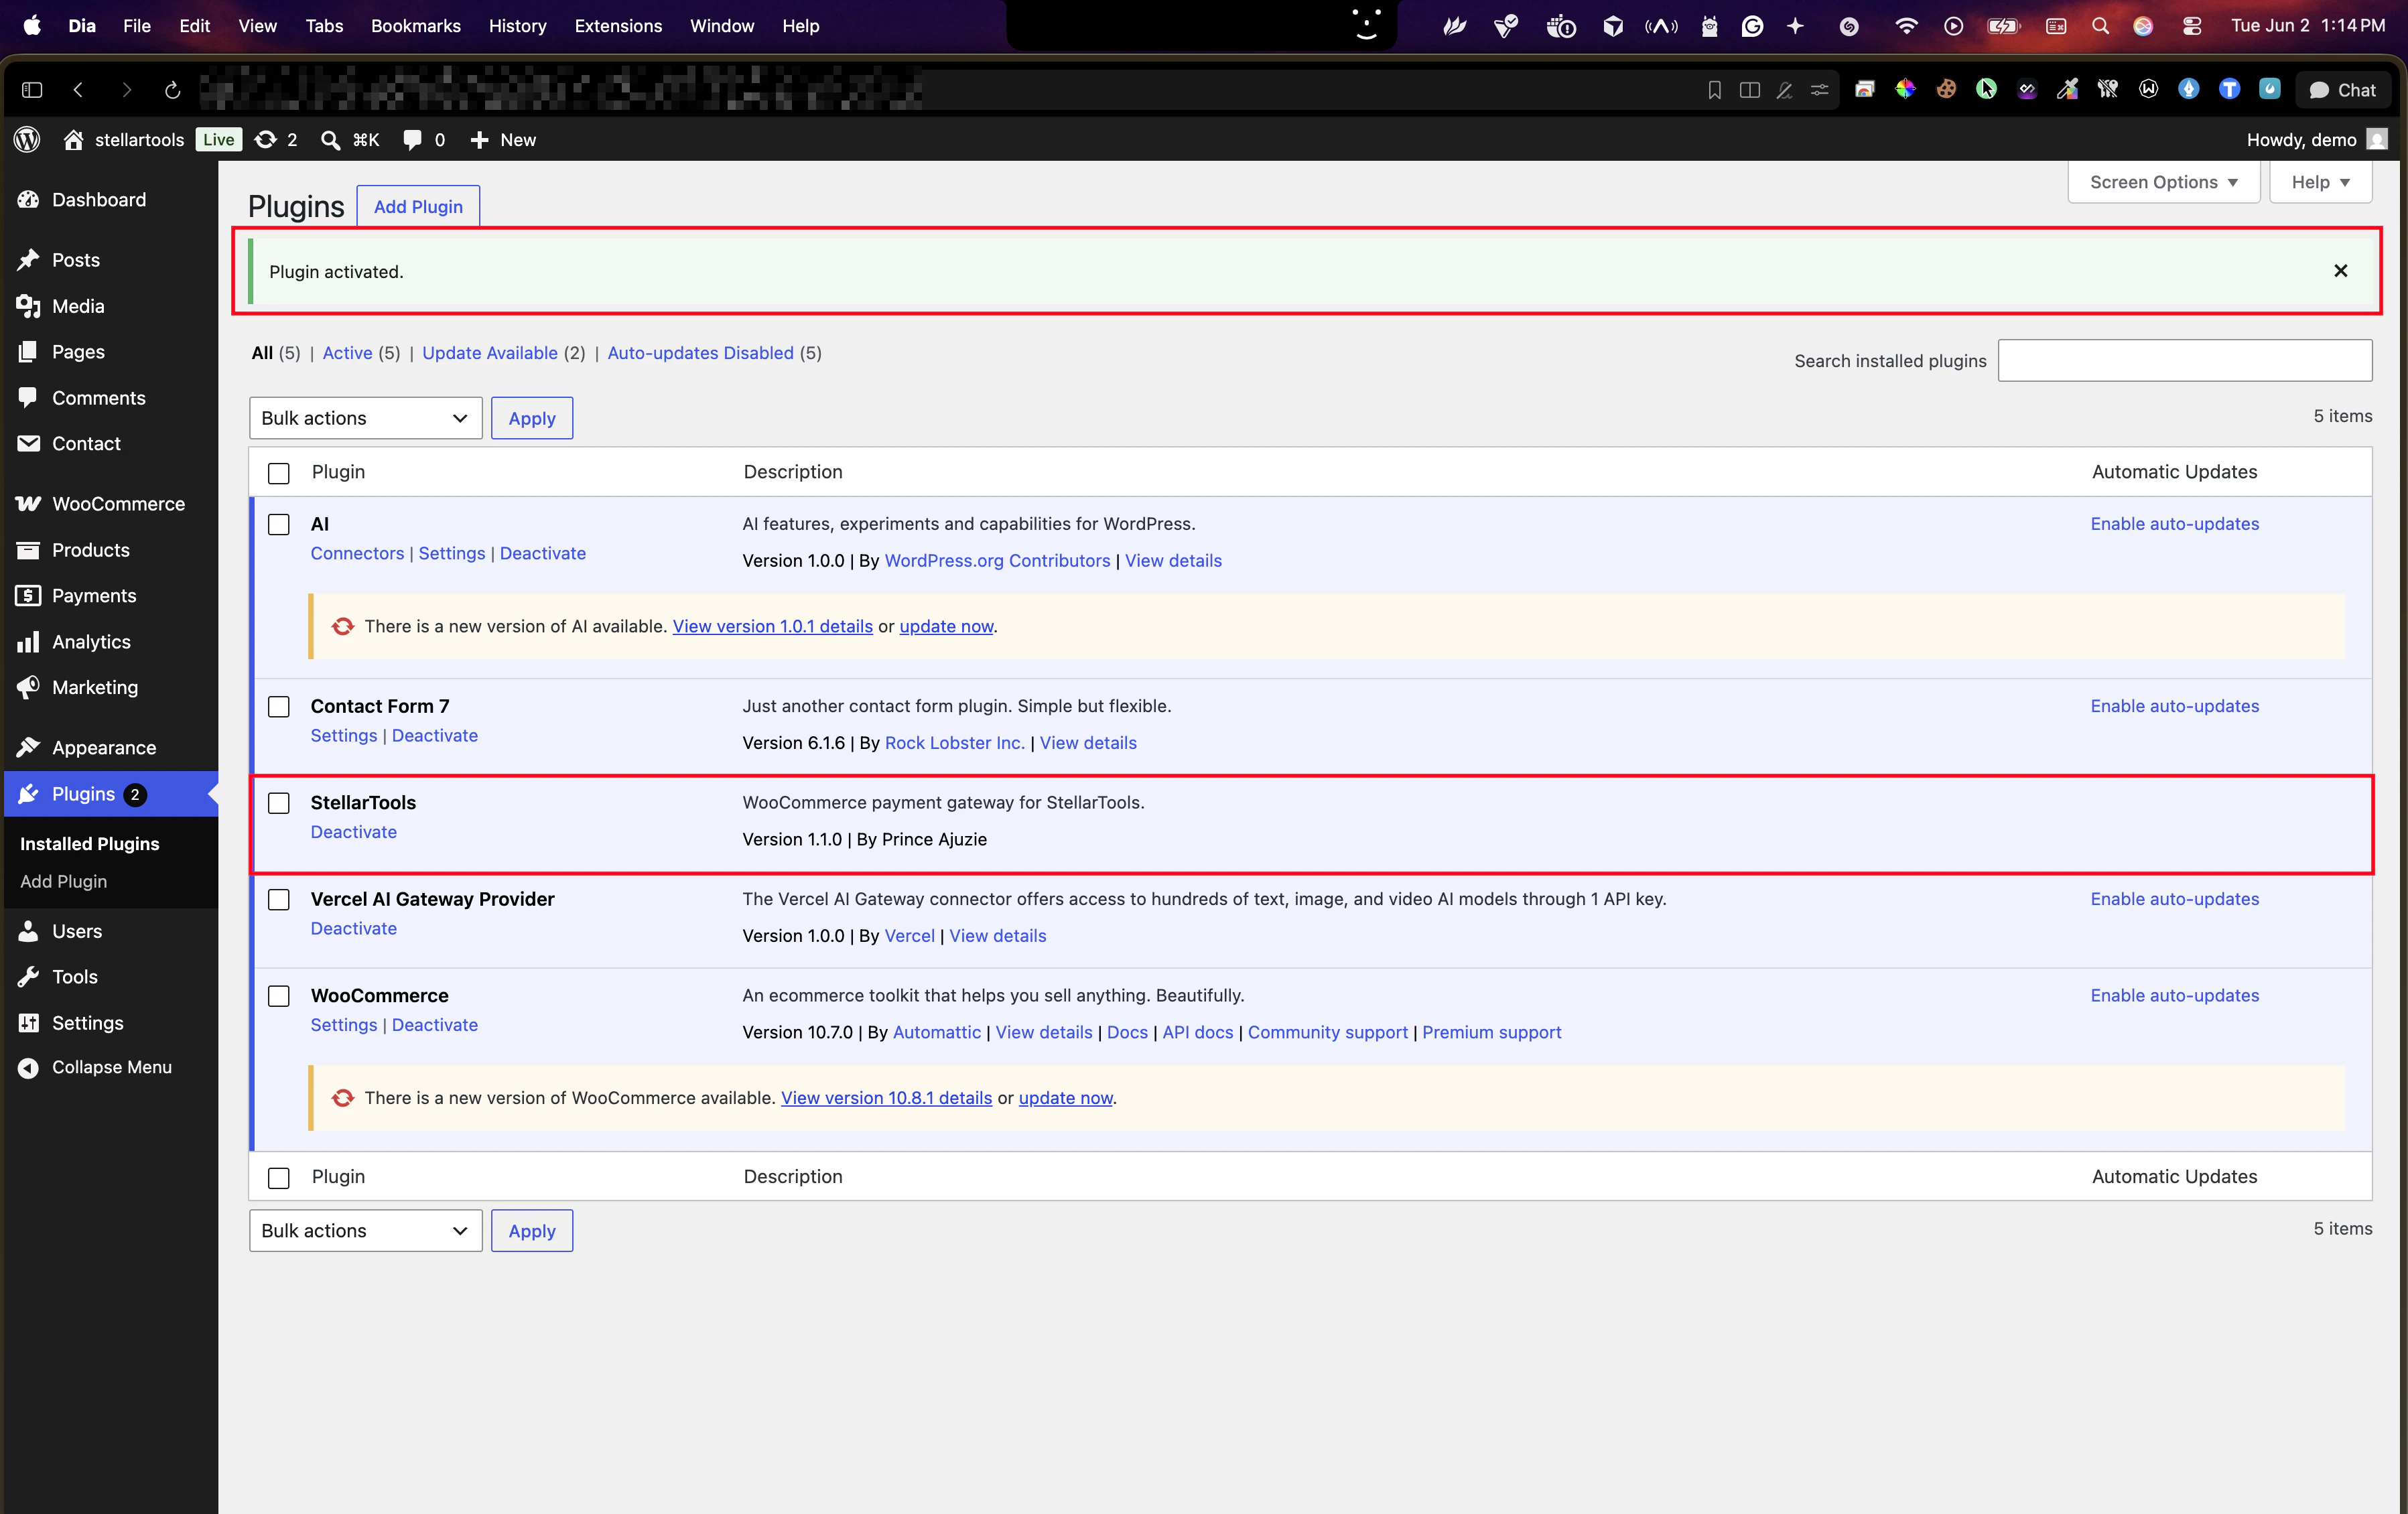Open Marketing in the sidebar
The image size is (2408, 1514).
point(95,687)
